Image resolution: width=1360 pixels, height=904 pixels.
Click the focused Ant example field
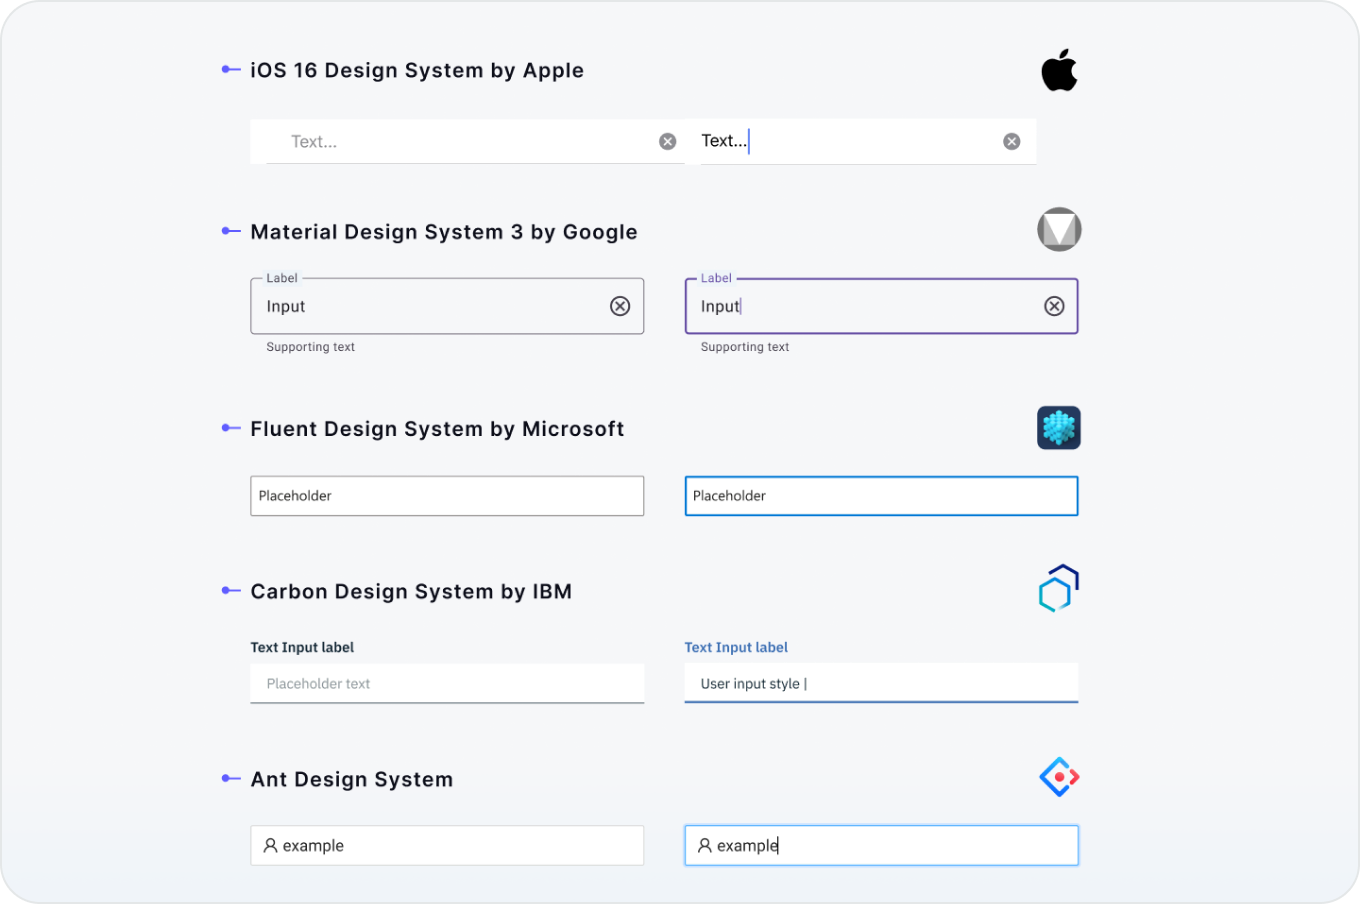pyautogui.click(x=881, y=846)
